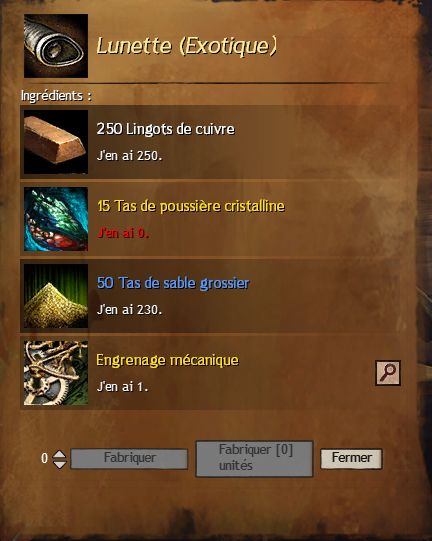
Task: Click 50 Tas de sable grossier label
Action: 173,283
